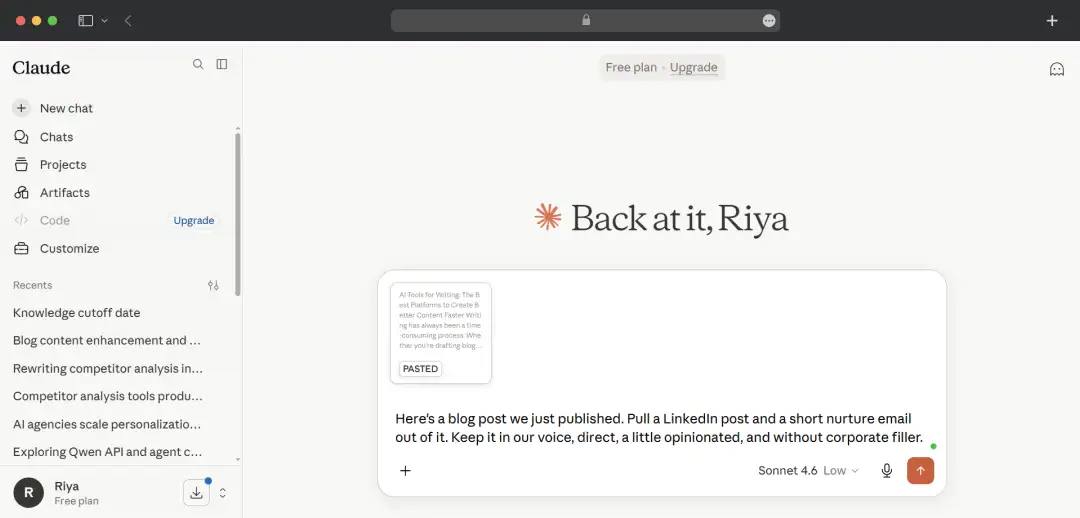Click the search icon in Claude sidebar
1080x518 pixels.
tap(198, 64)
